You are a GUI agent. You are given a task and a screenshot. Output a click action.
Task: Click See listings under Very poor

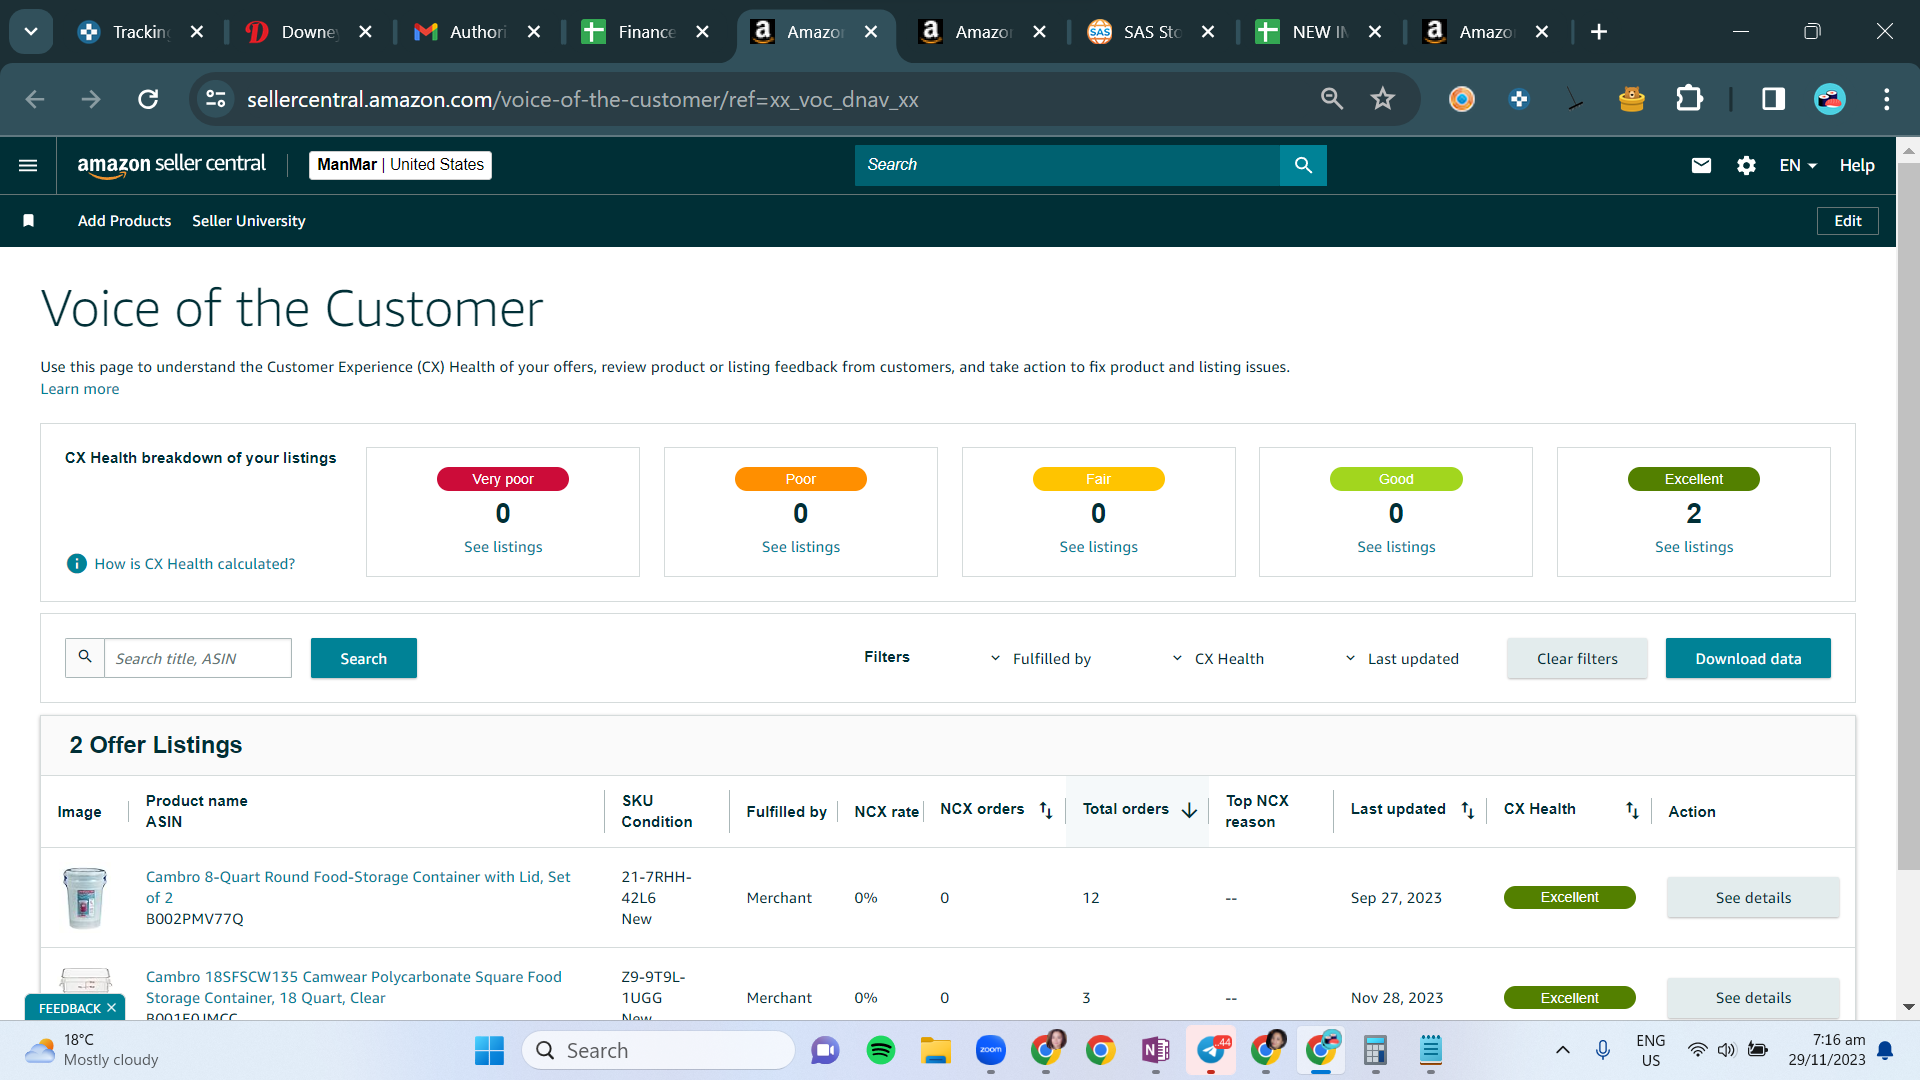click(503, 547)
